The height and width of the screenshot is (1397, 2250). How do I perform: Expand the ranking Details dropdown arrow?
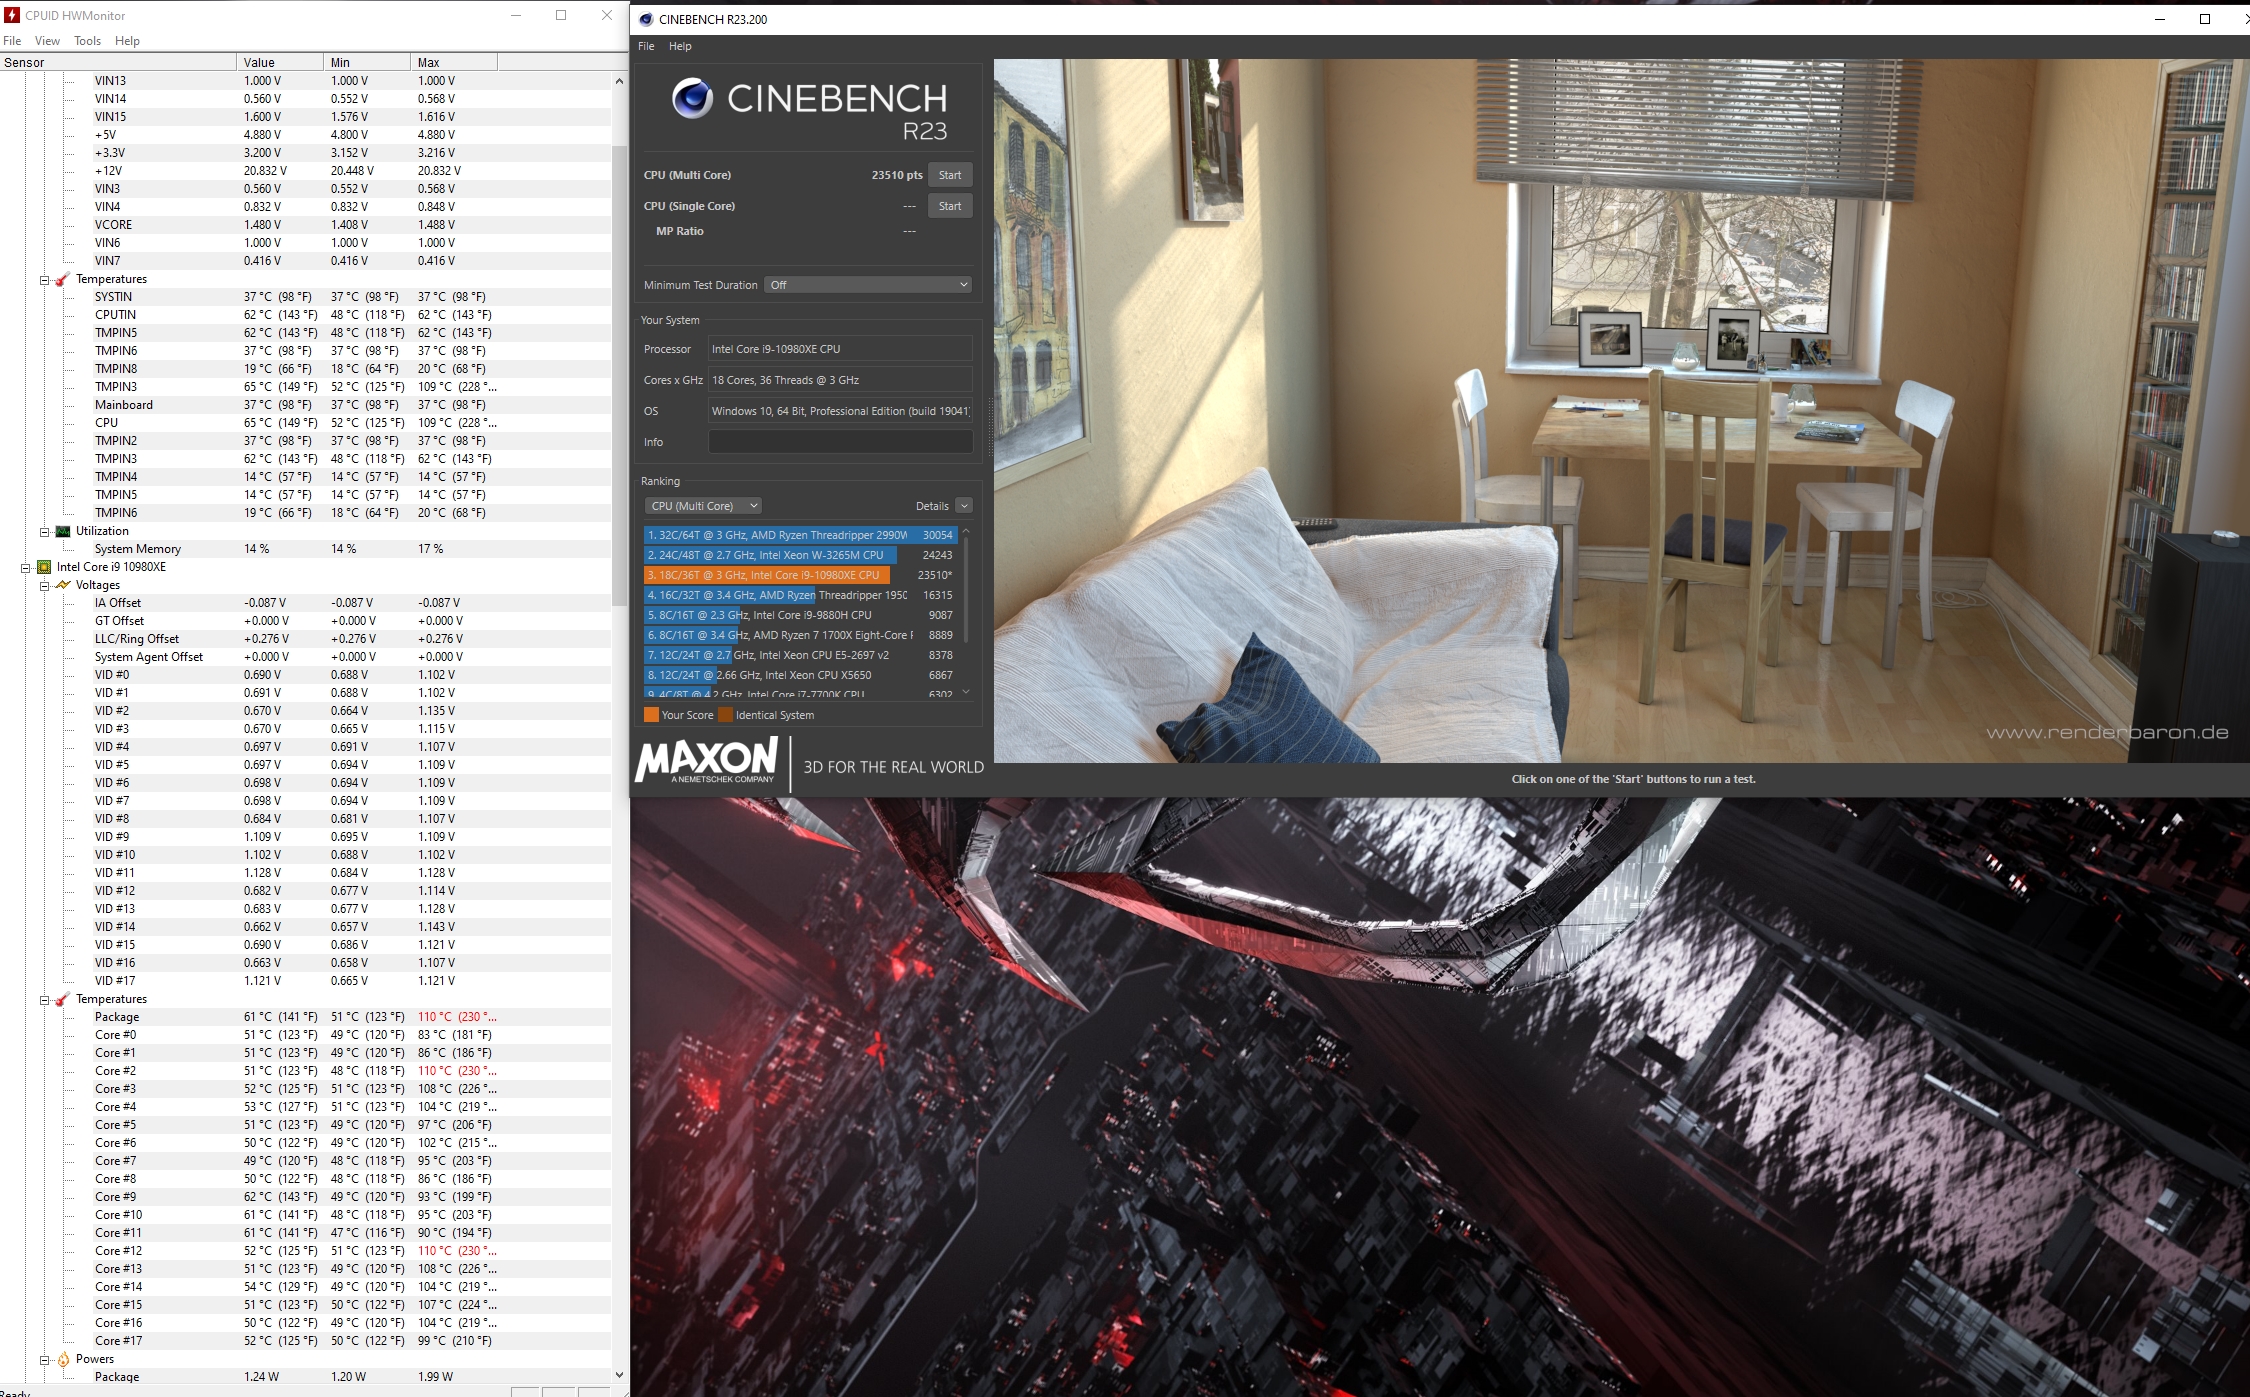click(x=964, y=506)
